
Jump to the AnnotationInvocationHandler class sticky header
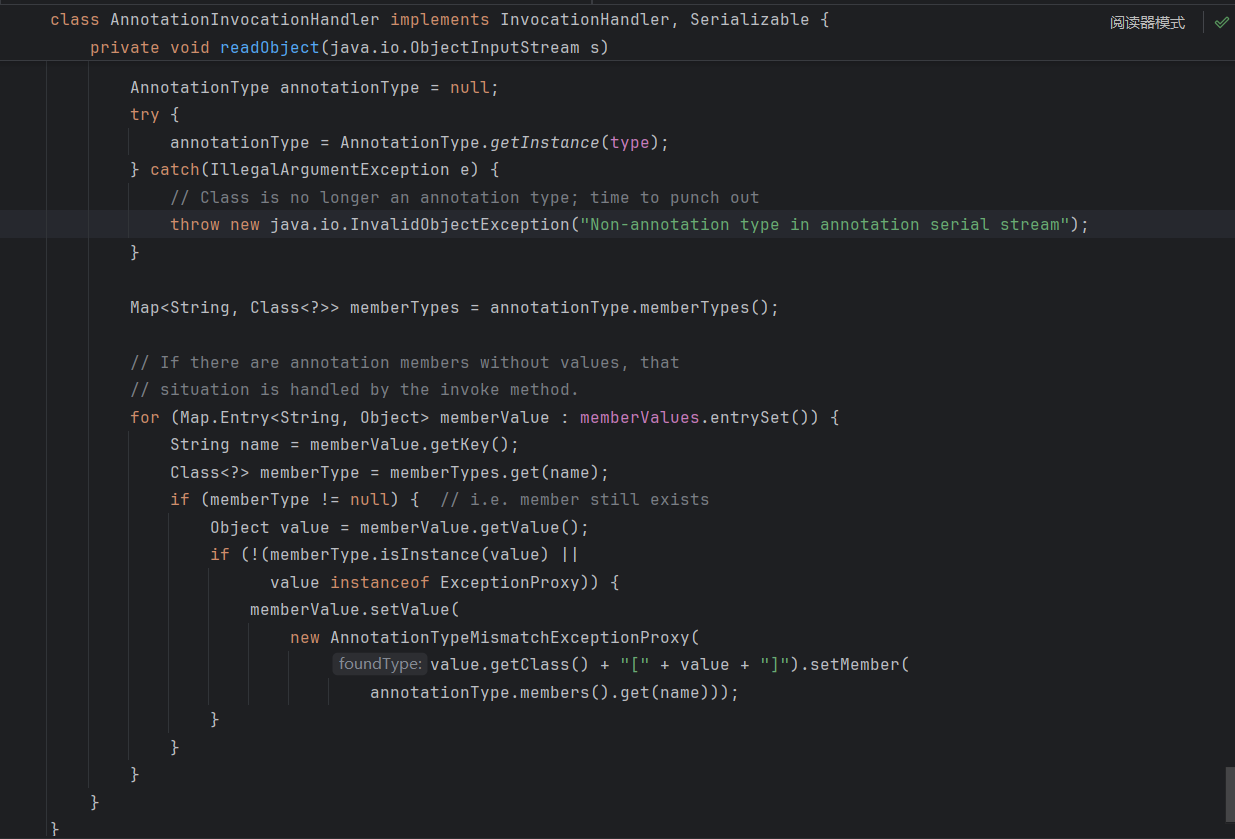pos(245,20)
